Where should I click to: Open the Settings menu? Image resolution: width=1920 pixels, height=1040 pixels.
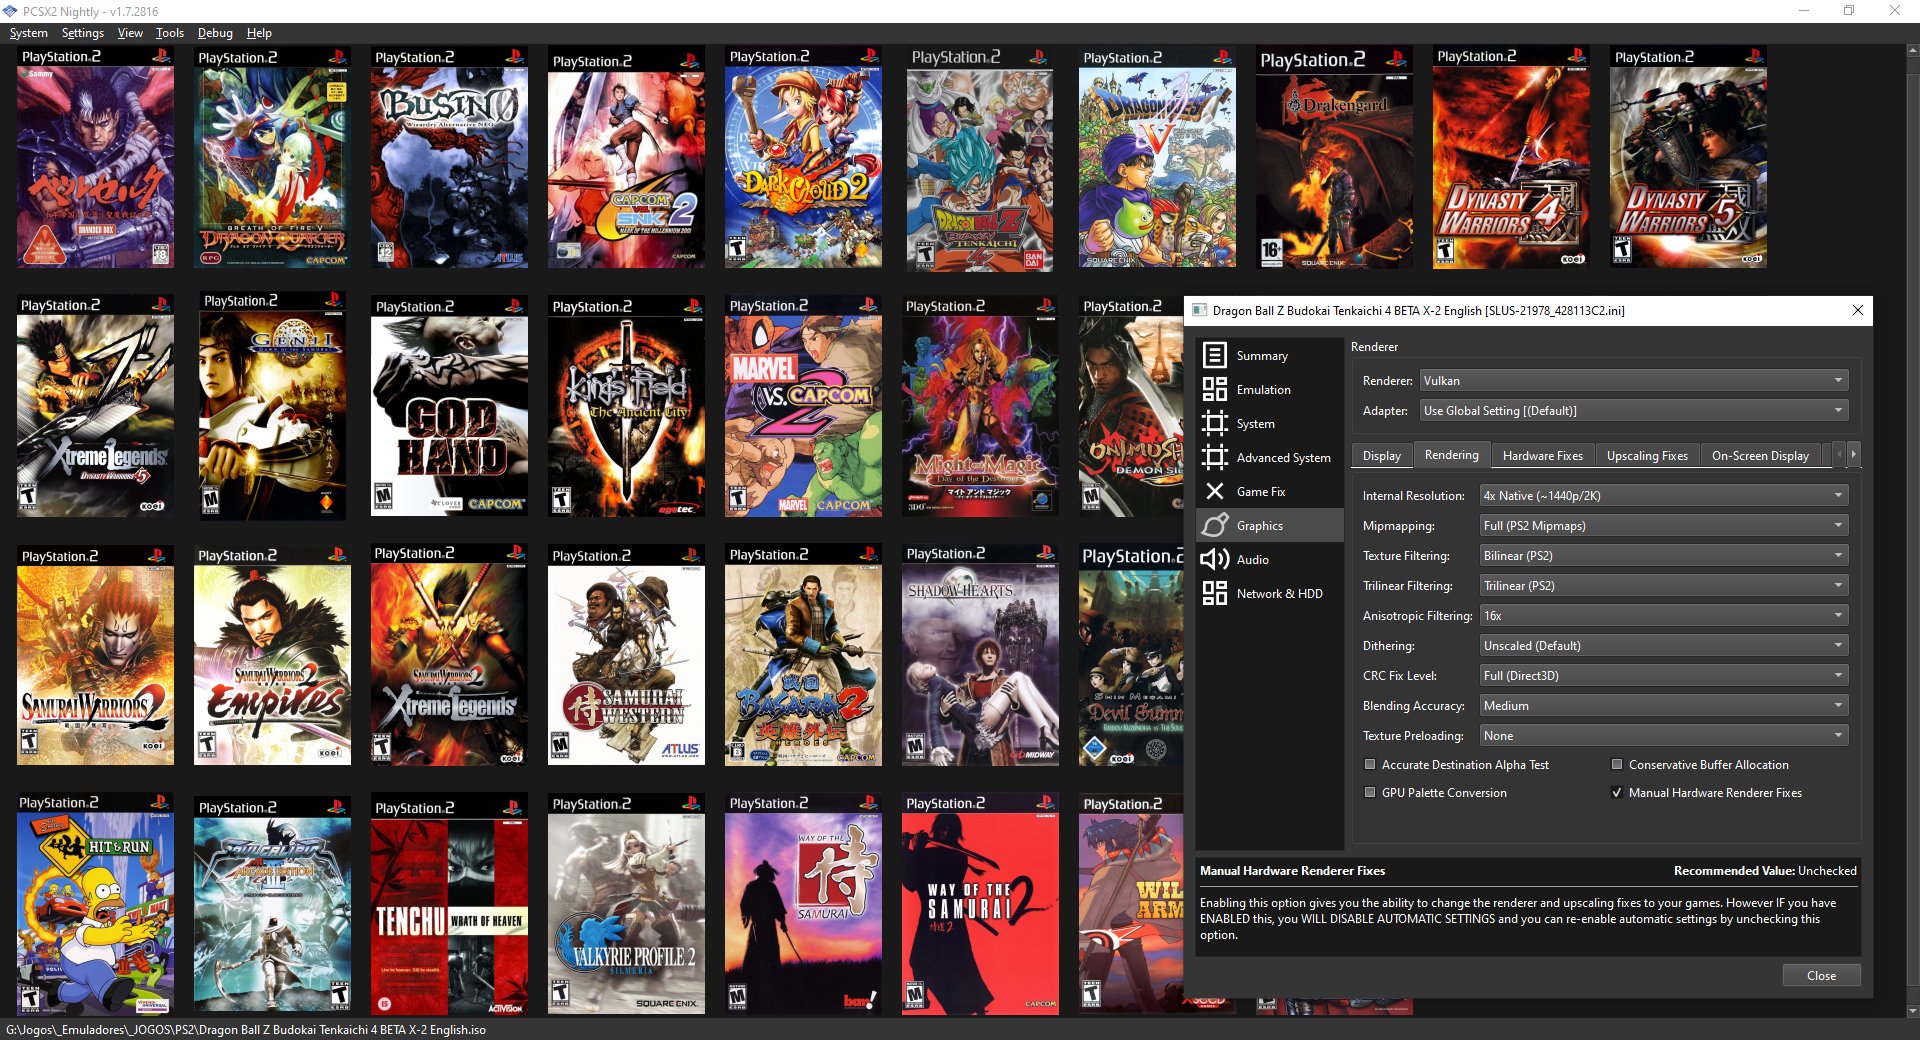pyautogui.click(x=83, y=32)
